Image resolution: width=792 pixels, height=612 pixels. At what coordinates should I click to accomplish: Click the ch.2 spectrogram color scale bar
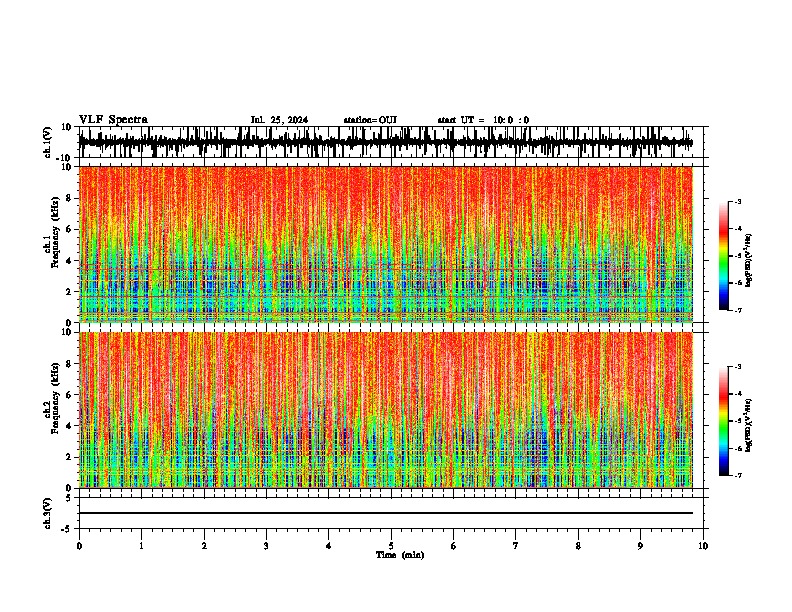pos(723,421)
